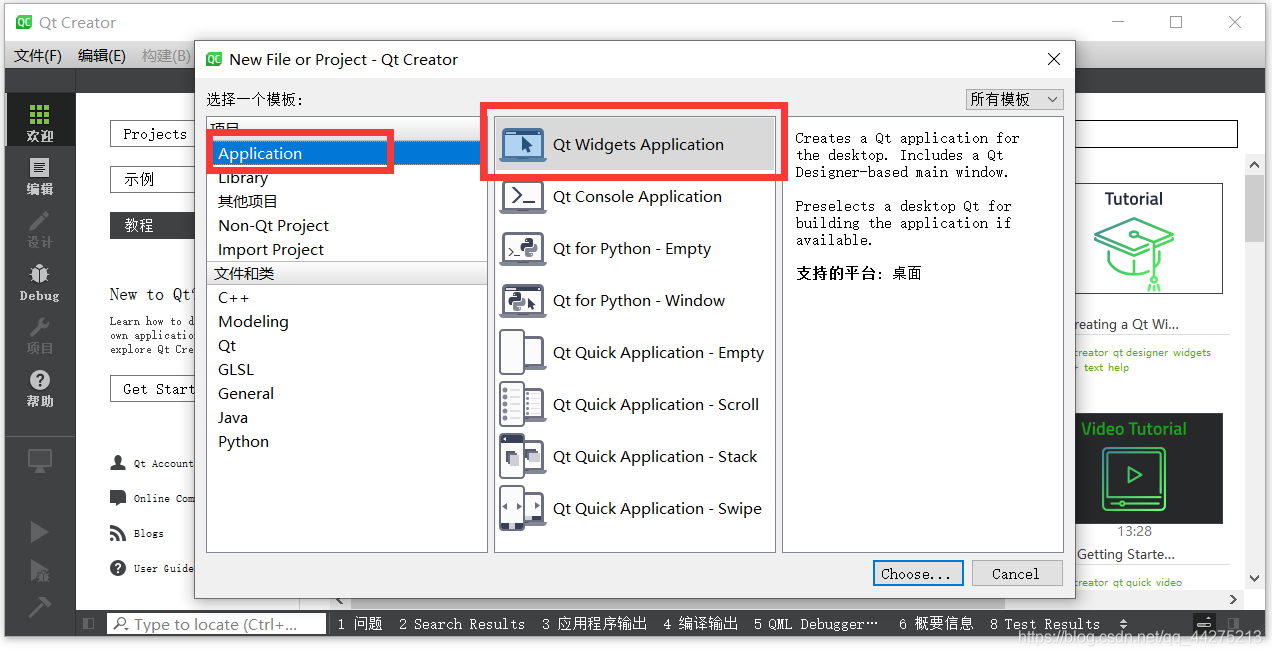Open the Welcome (欢迎) mode in sidebar

coord(40,122)
